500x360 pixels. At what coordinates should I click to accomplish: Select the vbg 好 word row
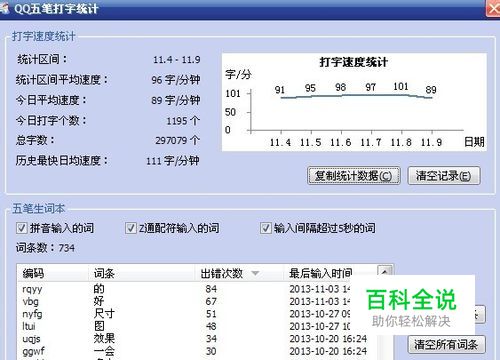tap(197, 301)
